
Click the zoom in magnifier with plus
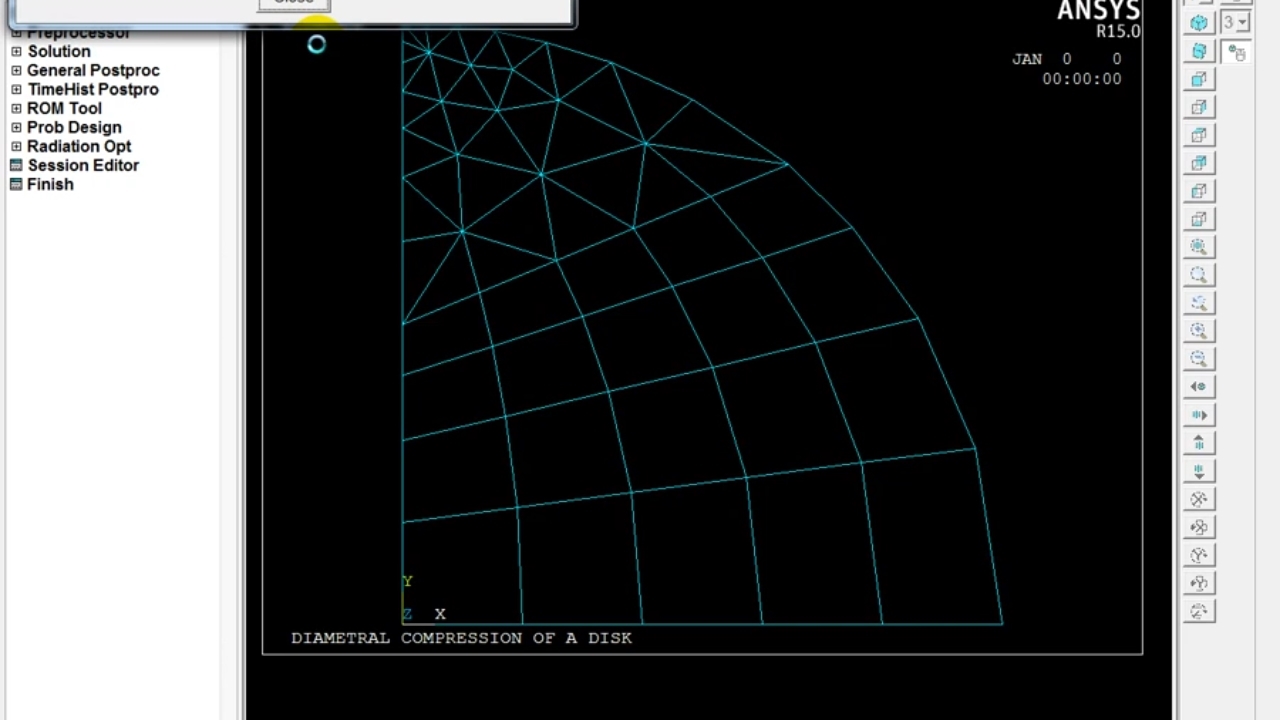pyautogui.click(x=1199, y=331)
